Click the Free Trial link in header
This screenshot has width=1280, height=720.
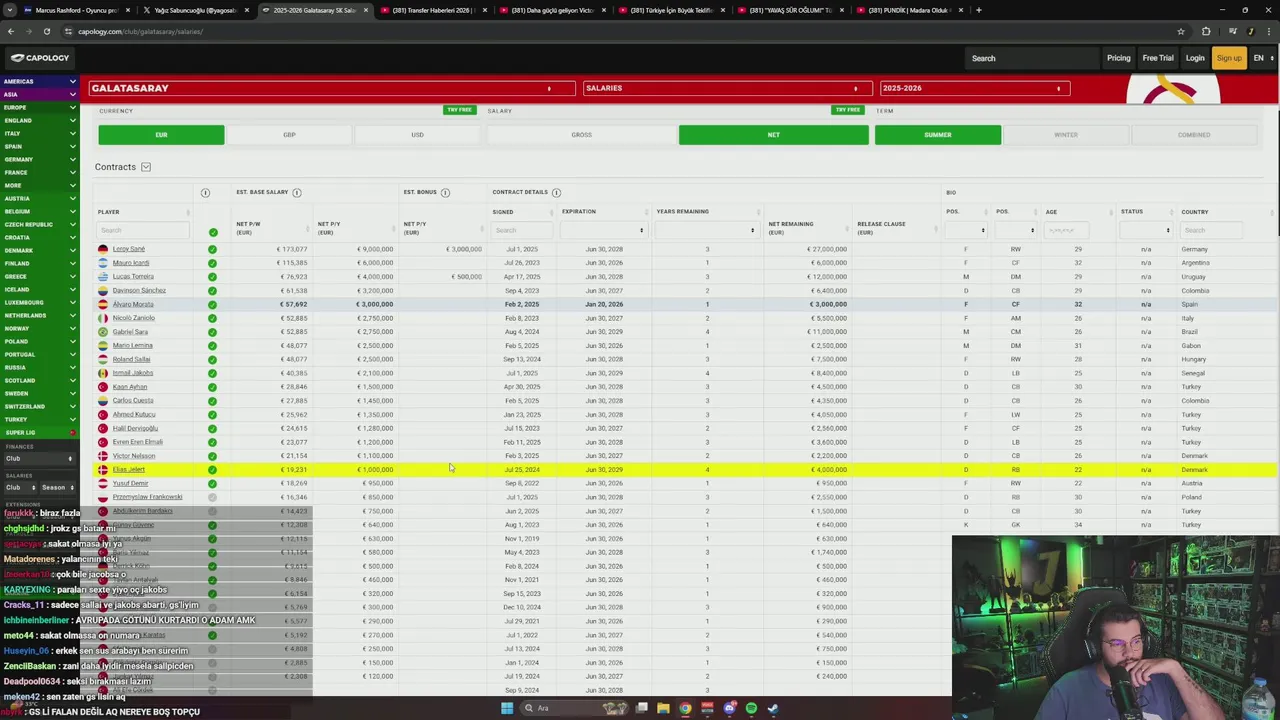click(1158, 58)
